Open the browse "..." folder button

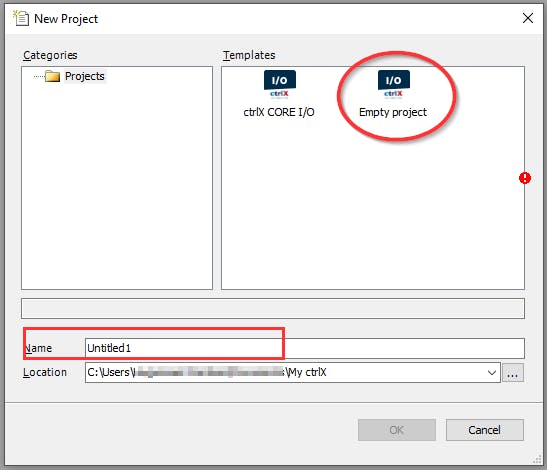(x=512, y=373)
